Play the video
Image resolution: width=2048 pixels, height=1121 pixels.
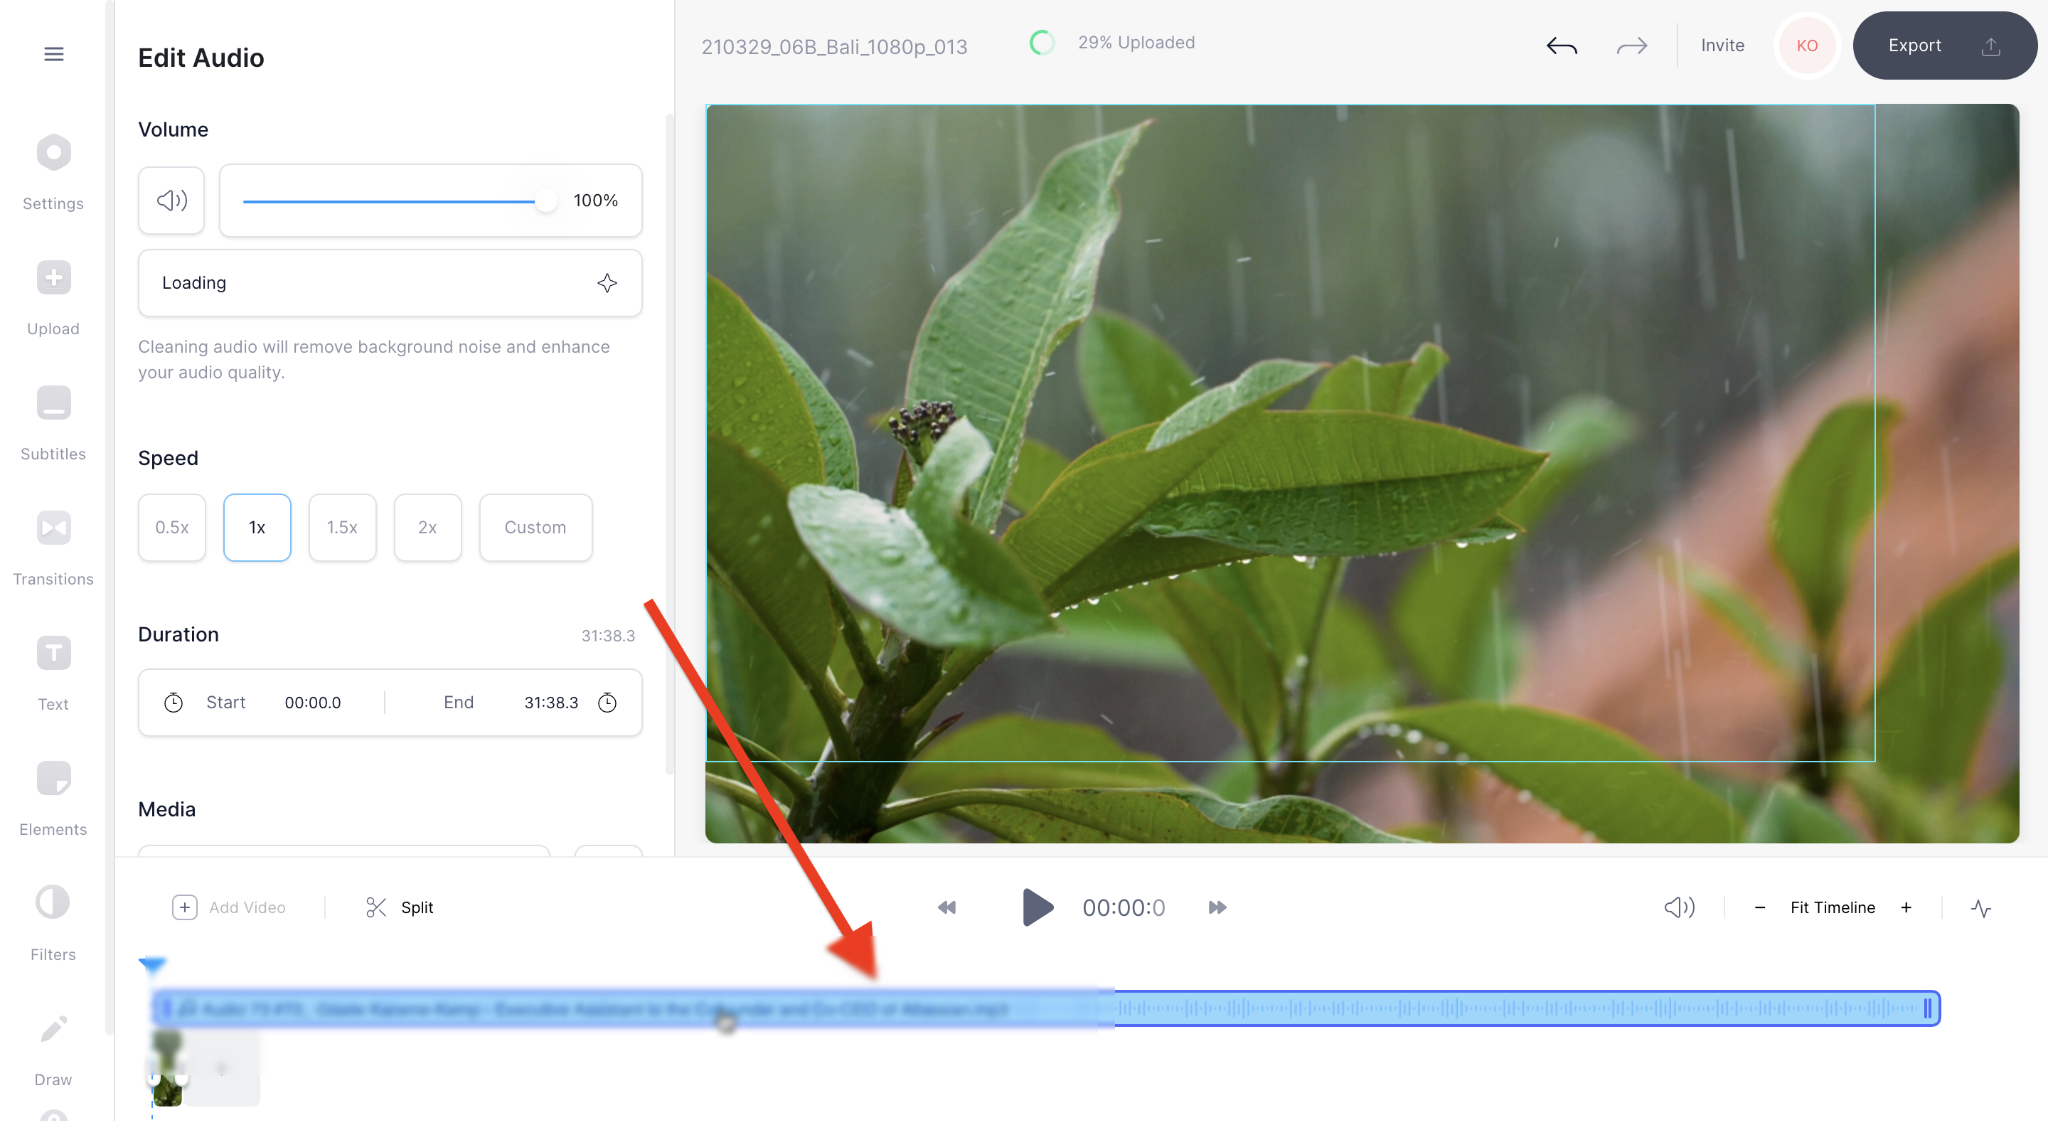click(x=1038, y=907)
